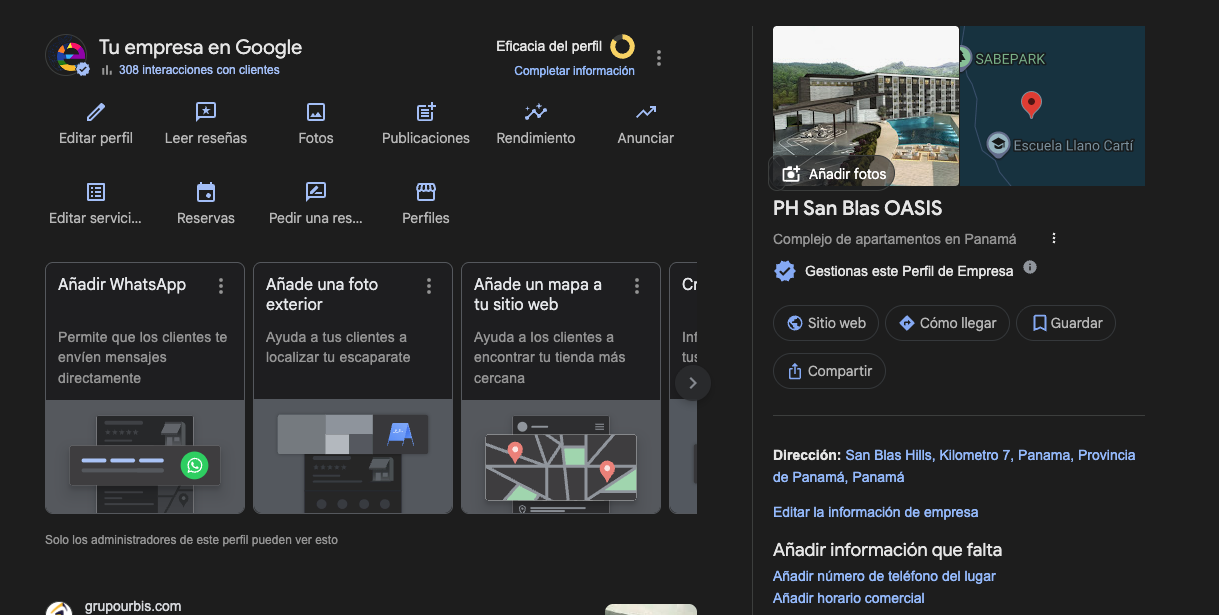Click Completar información link

[x=574, y=71]
